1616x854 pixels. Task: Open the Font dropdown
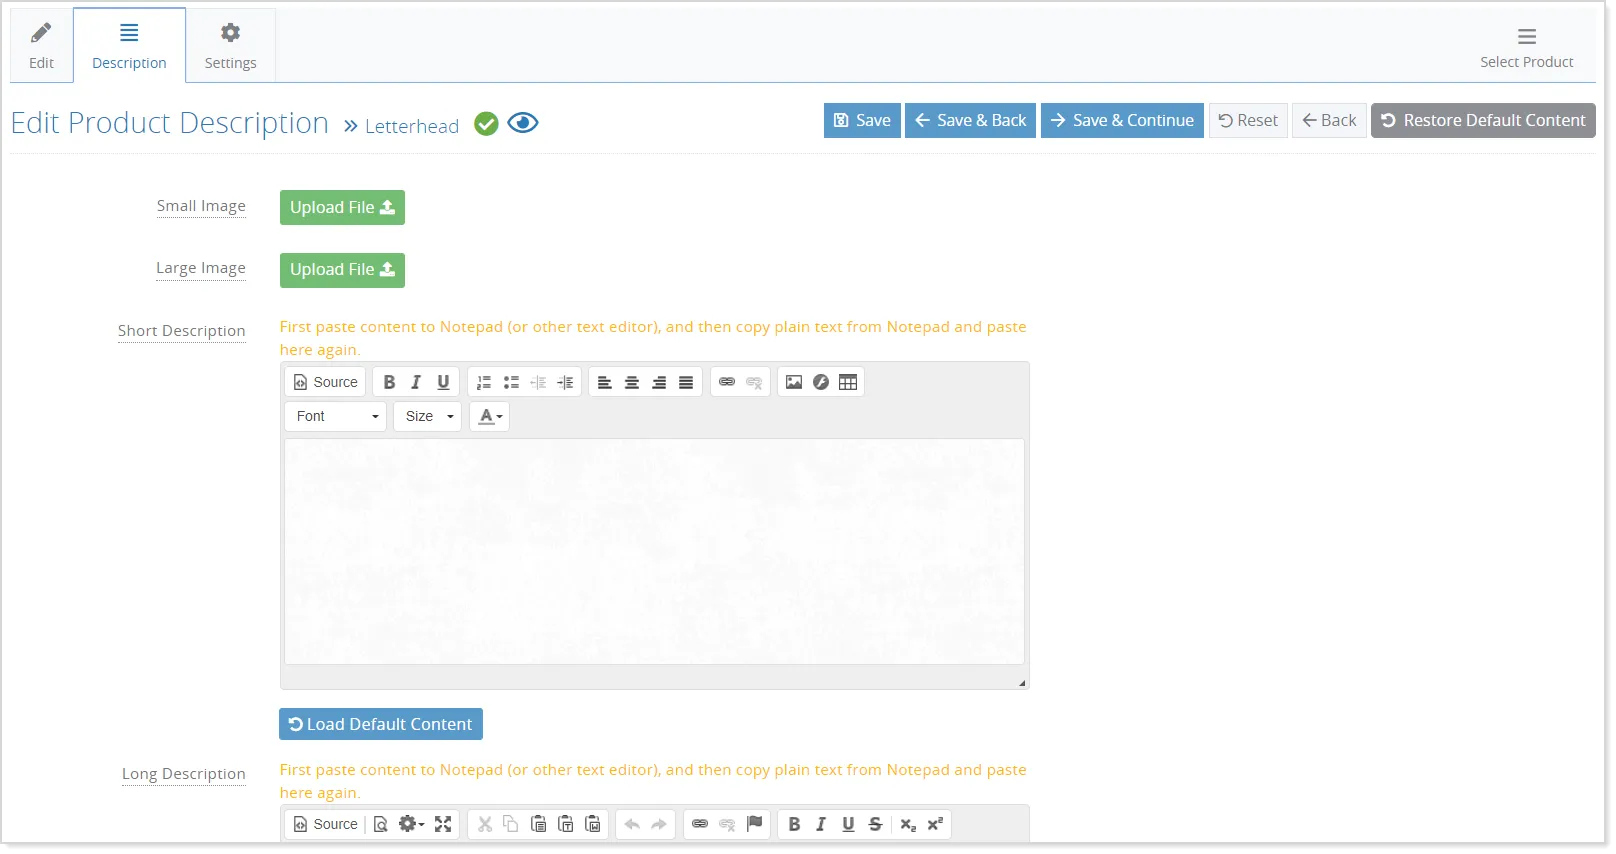pyautogui.click(x=336, y=416)
